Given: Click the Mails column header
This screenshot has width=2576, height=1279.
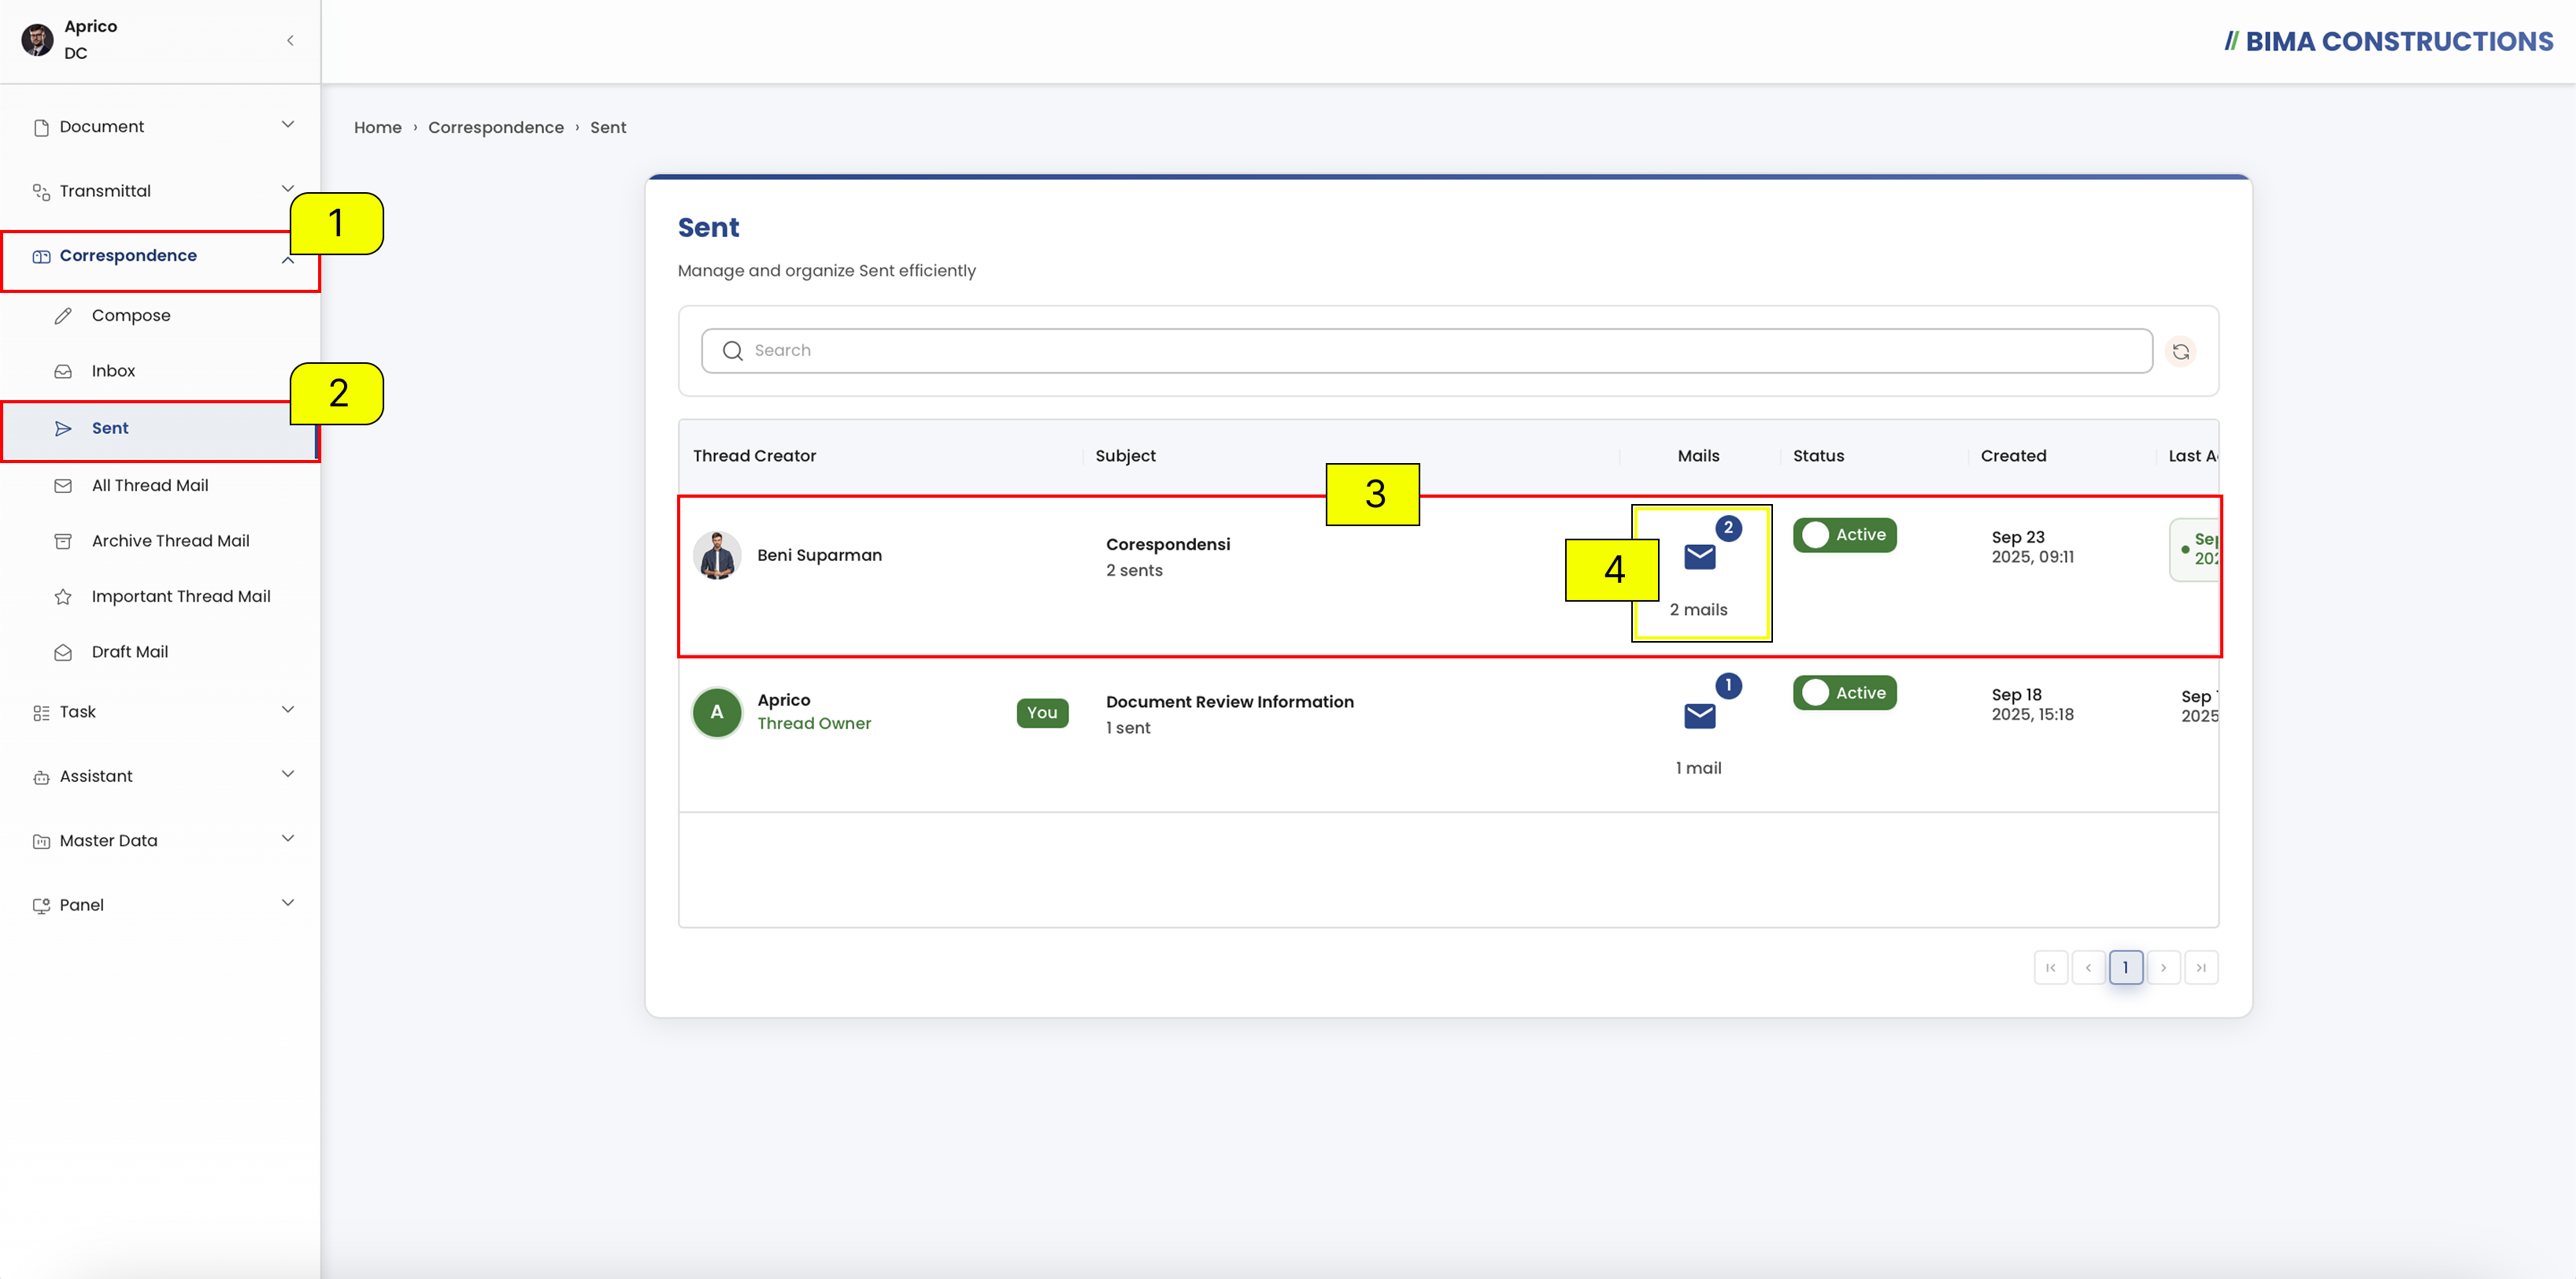Looking at the screenshot, I should pyautogui.click(x=1698, y=456).
